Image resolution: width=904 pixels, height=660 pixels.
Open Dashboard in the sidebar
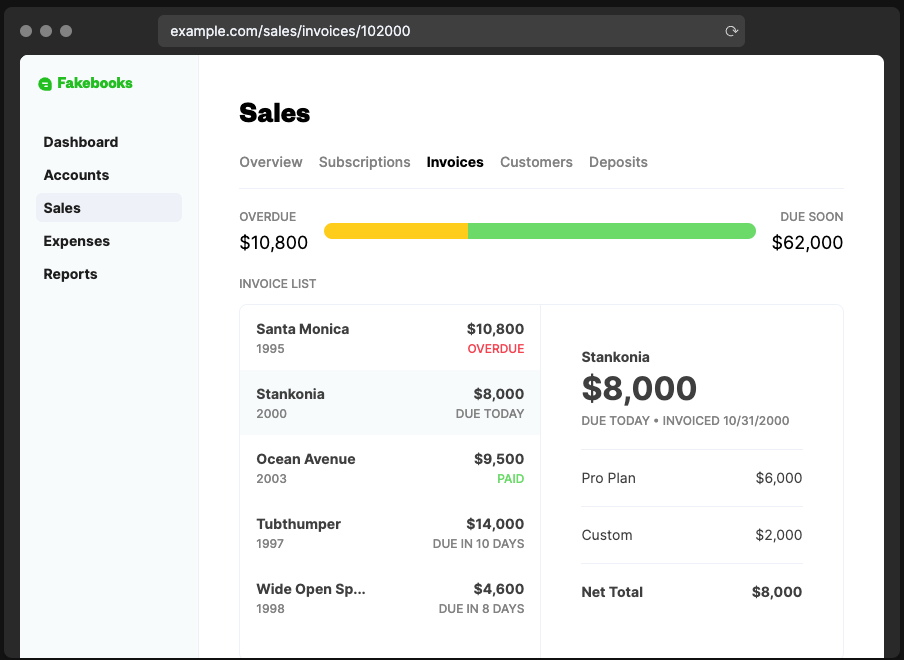(x=81, y=142)
